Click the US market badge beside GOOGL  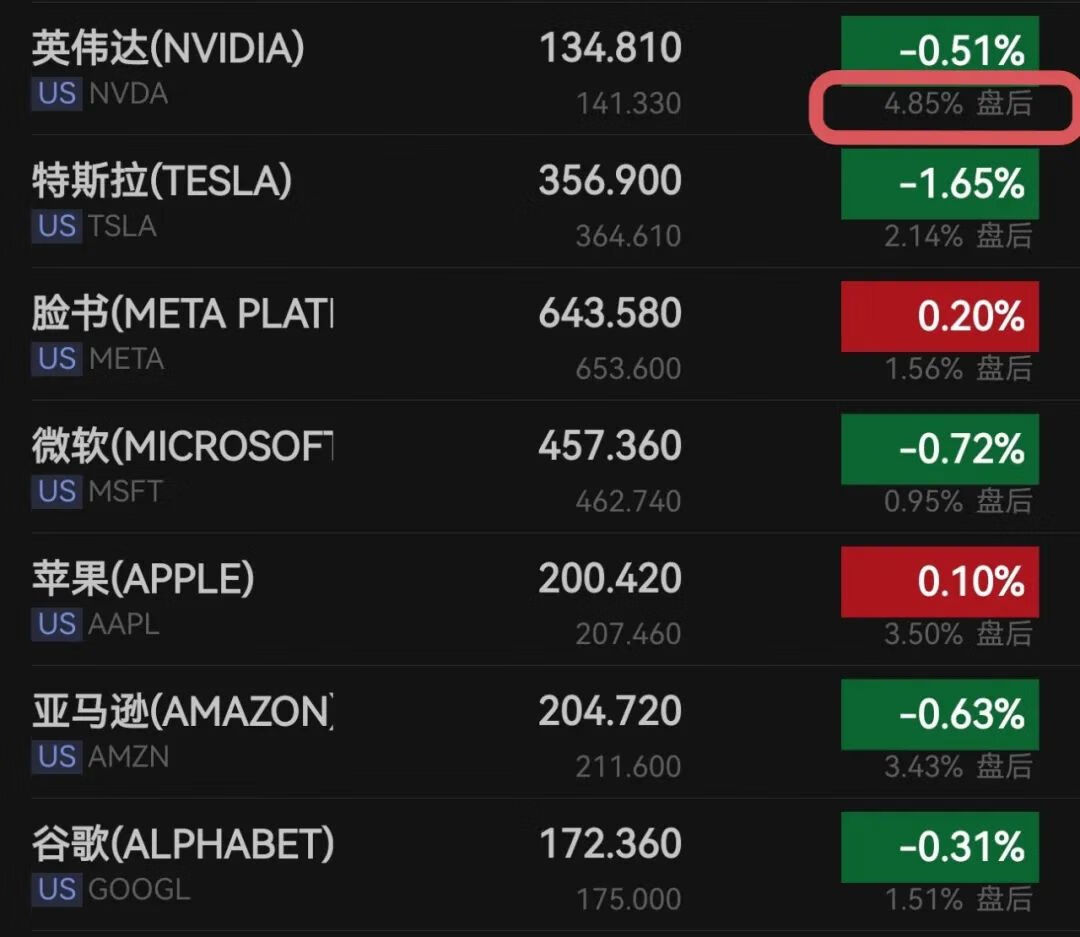click(x=56, y=889)
